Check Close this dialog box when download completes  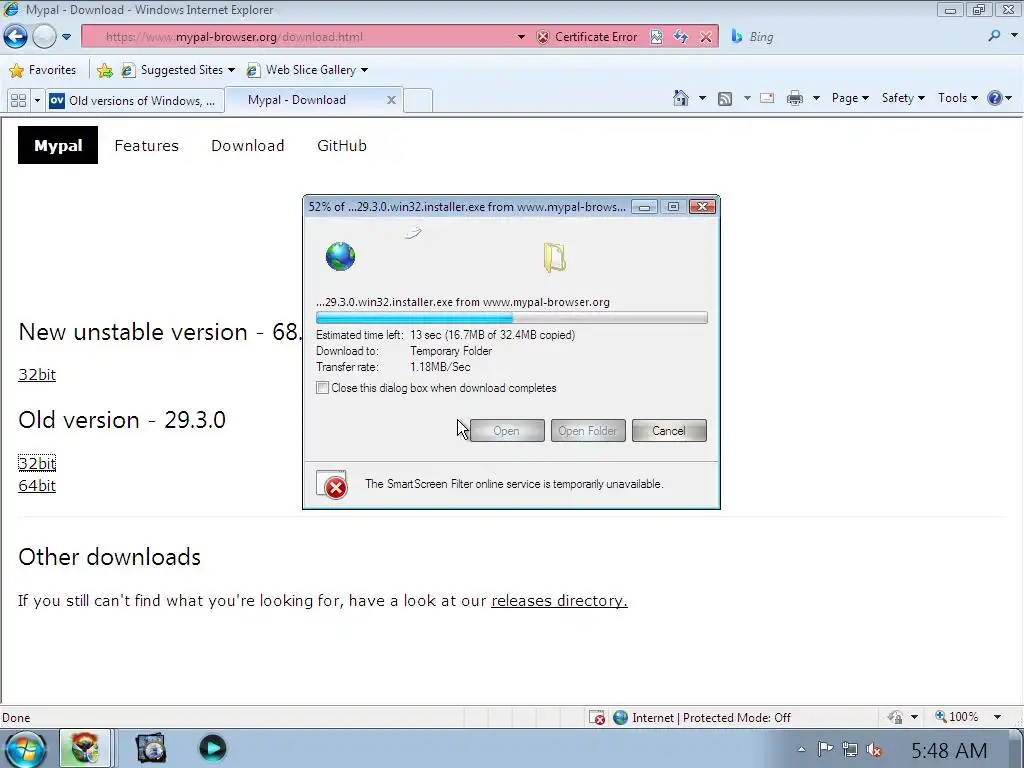click(323, 388)
